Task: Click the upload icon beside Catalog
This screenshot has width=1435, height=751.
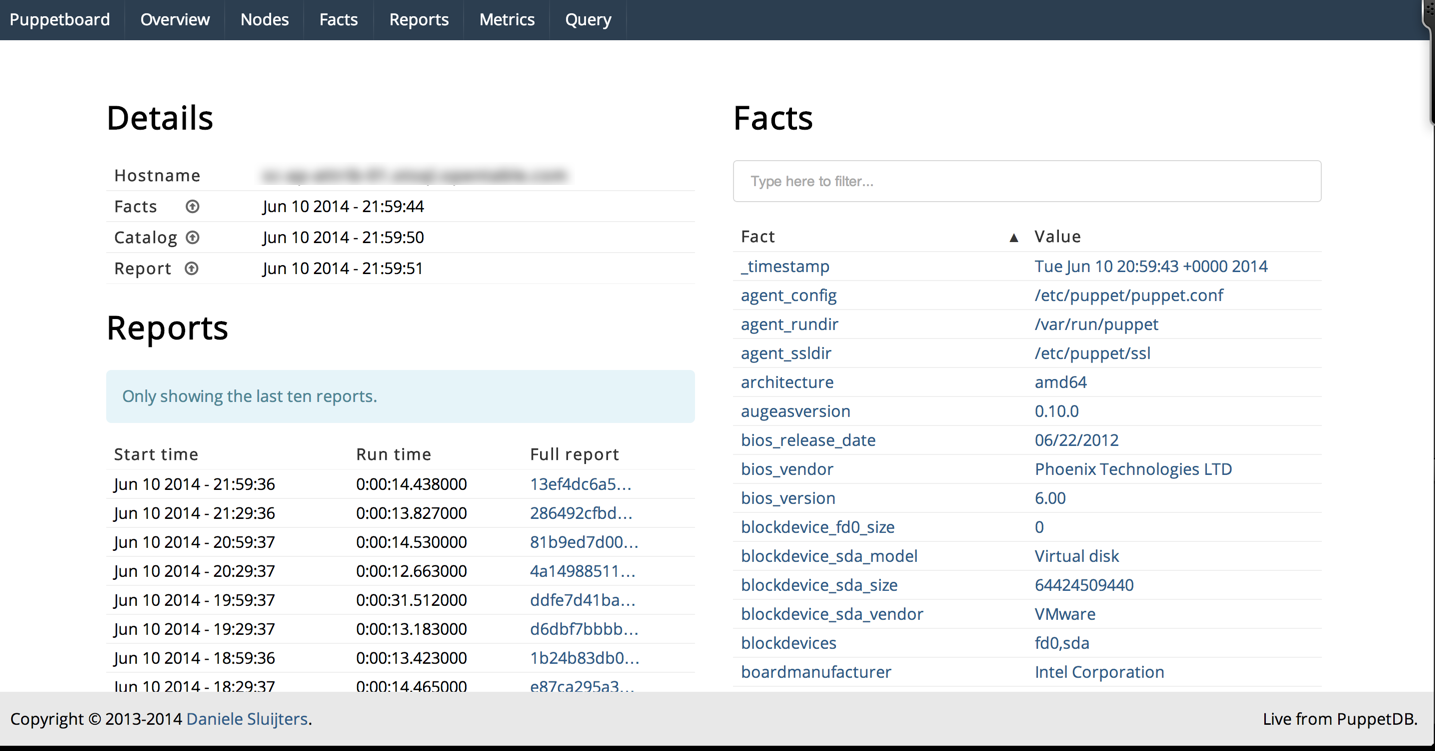Action: point(192,237)
